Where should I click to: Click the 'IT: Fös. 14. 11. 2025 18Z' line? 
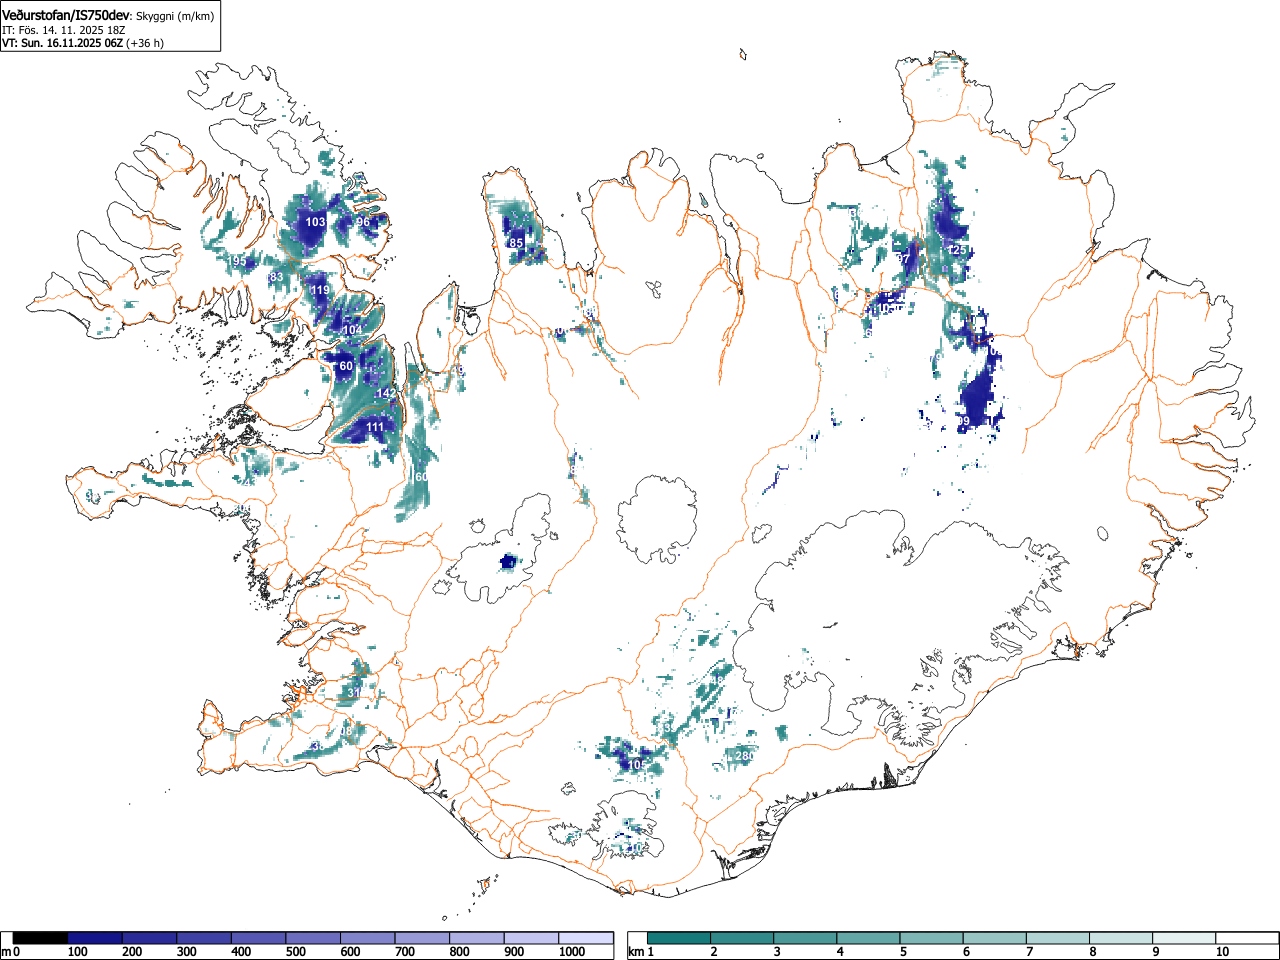click(63, 30)
